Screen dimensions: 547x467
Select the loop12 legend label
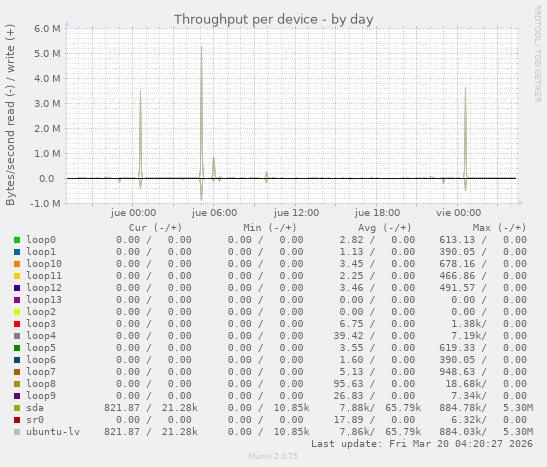(44, 288)
